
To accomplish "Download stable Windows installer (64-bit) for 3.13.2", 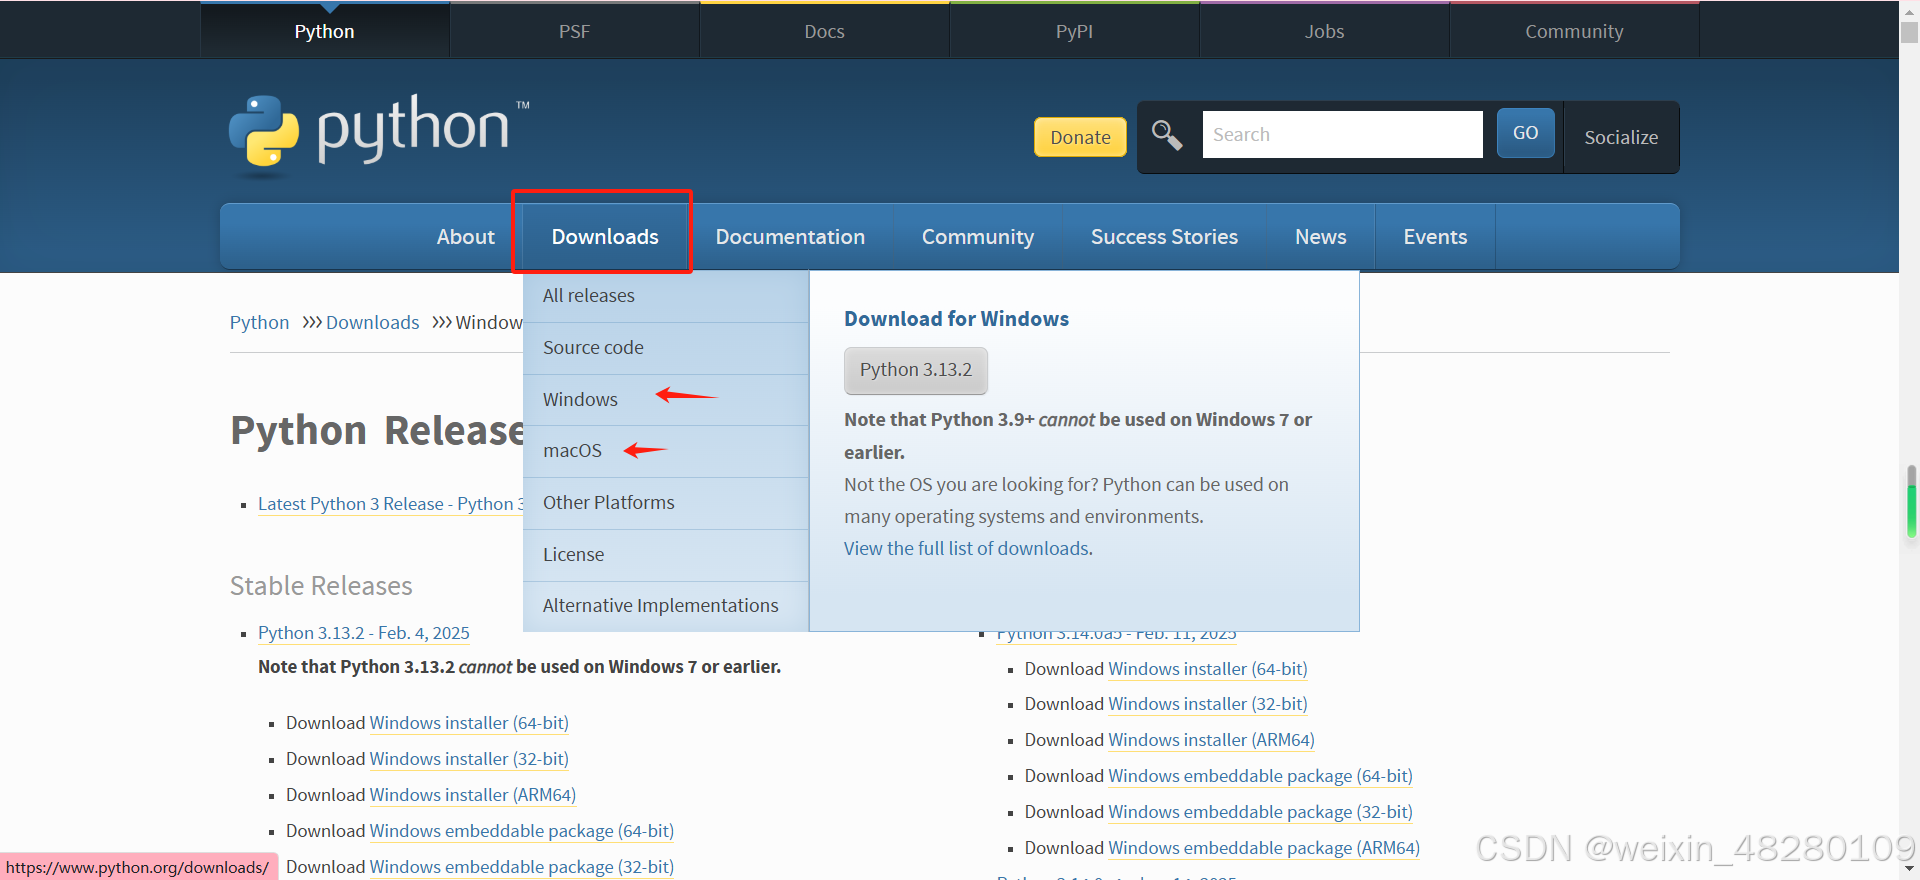I will click(x=469, y=723).
